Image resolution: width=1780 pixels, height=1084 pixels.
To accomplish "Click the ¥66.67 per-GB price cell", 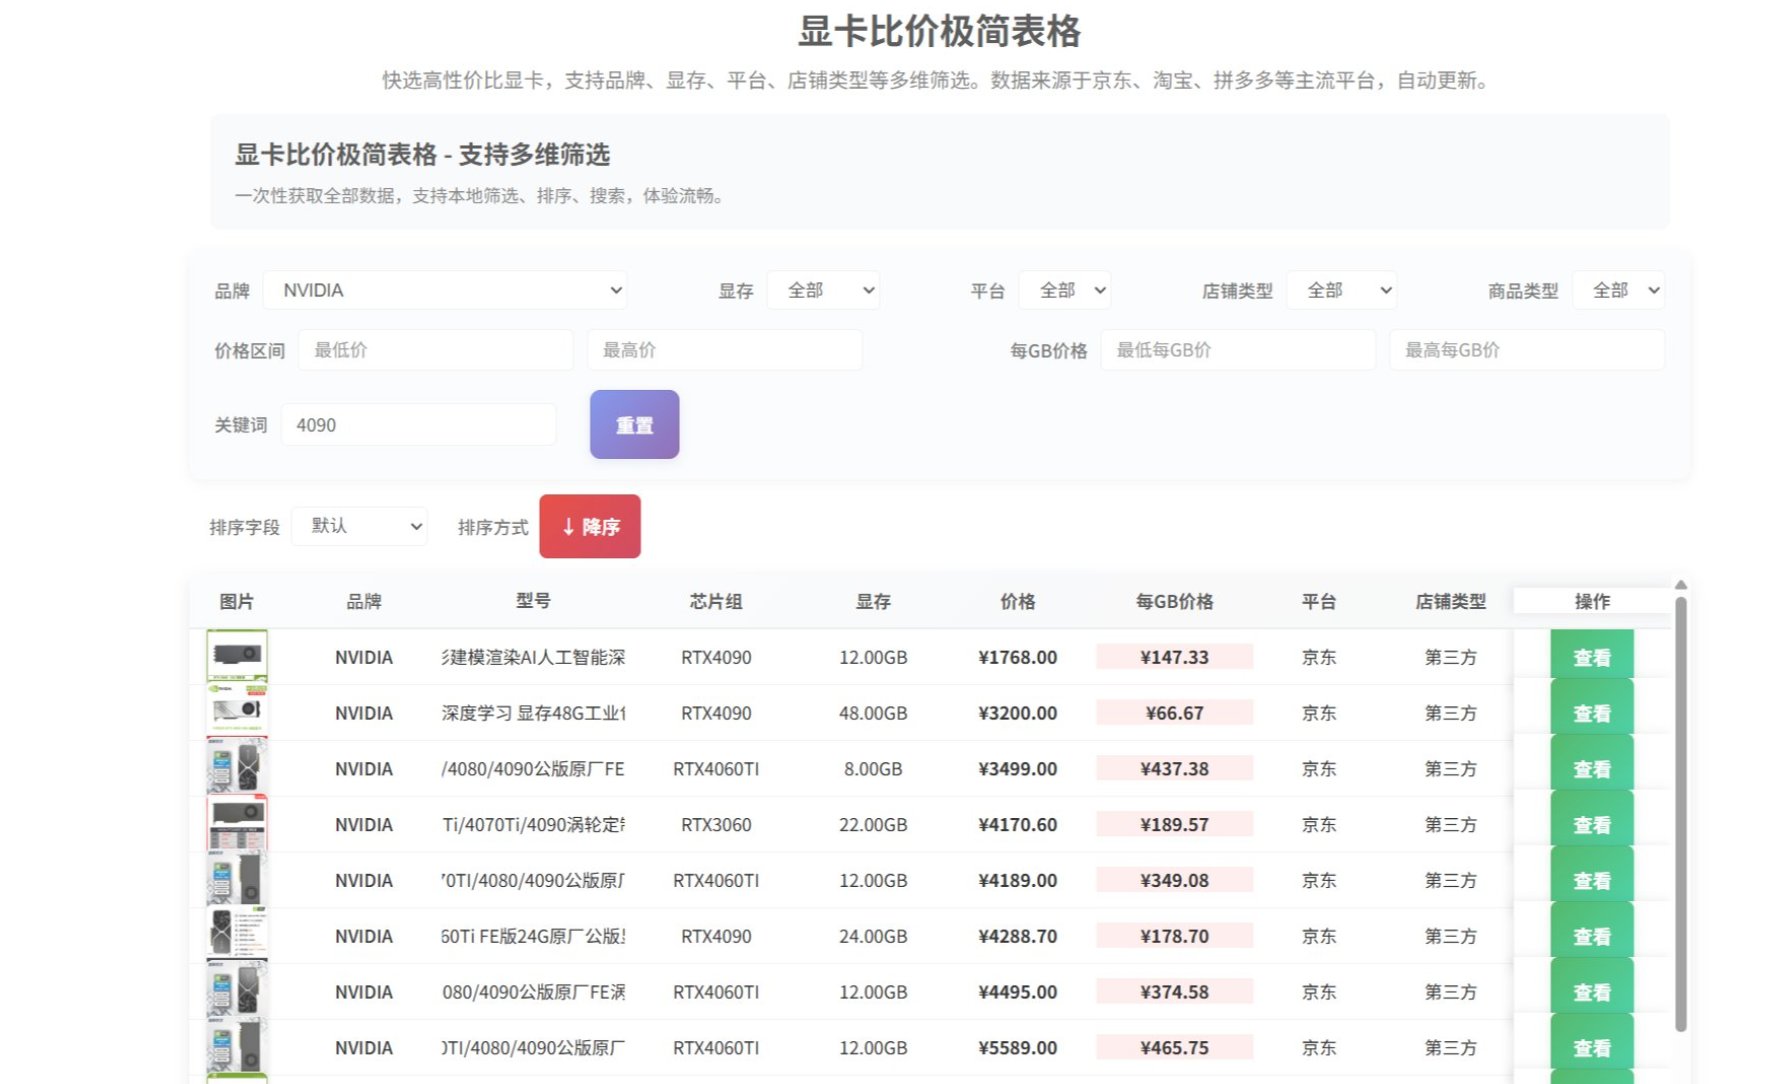I will tap(1174, 713).
